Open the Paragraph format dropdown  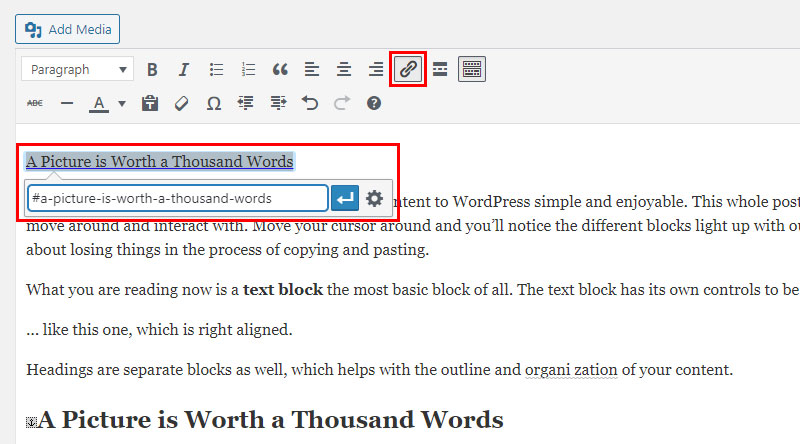click(78, 69)
